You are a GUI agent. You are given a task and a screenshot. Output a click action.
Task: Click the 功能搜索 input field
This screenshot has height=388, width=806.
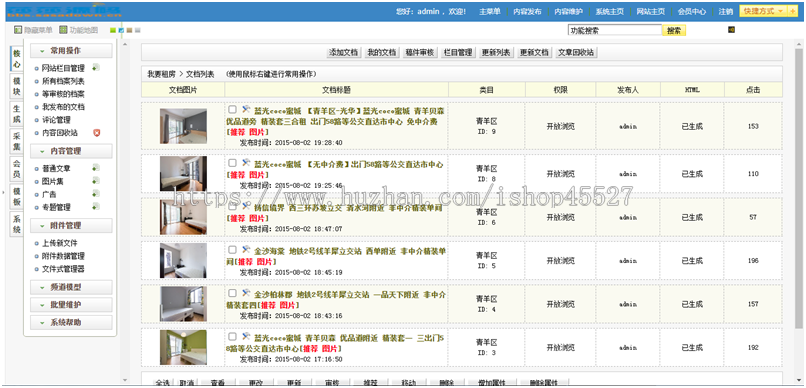[x=614, y=30]
